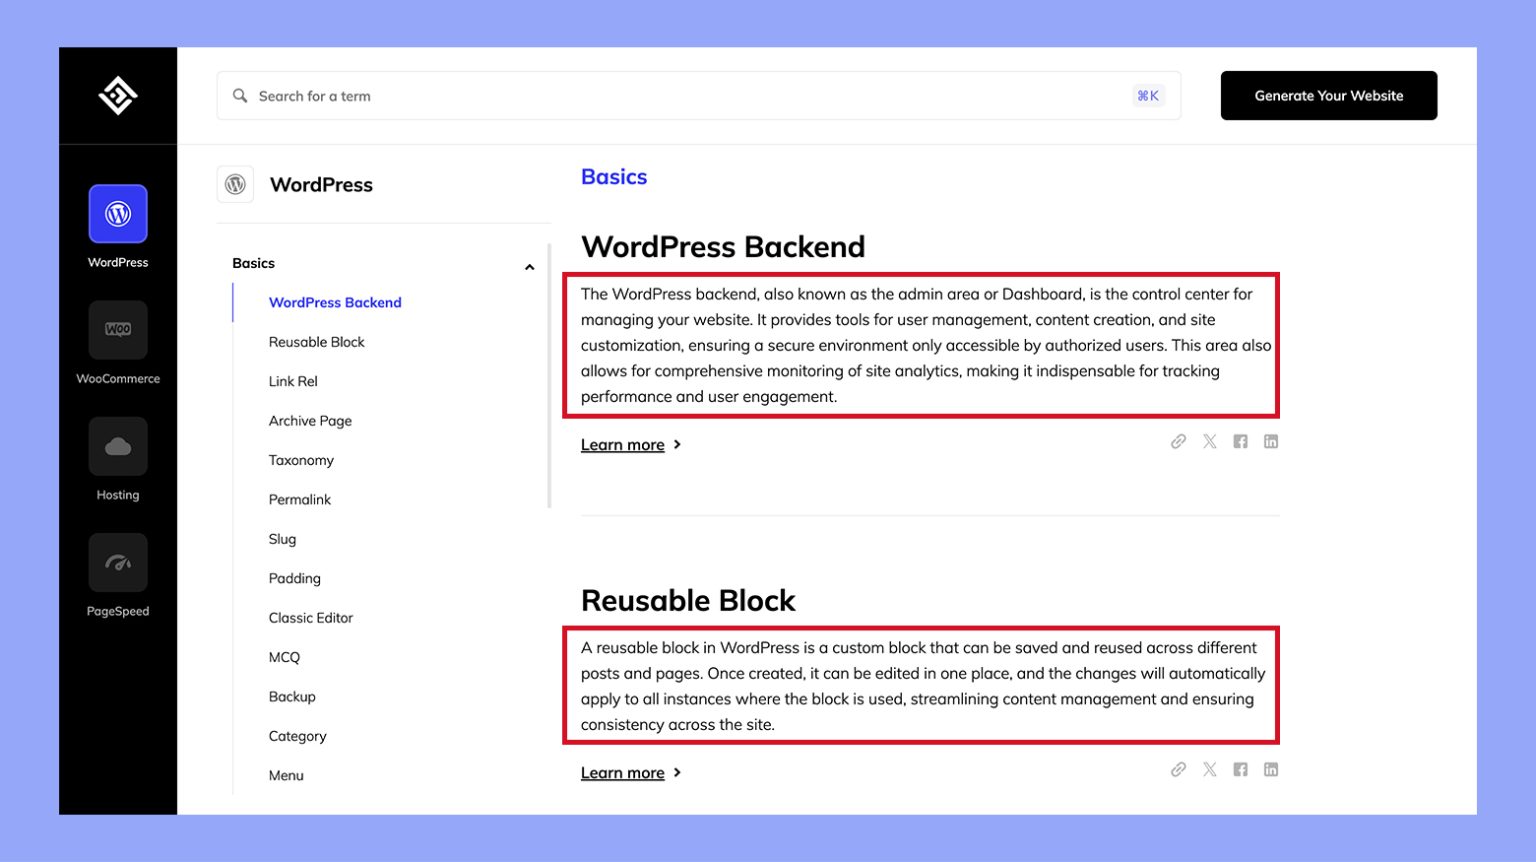Screen dimensions: 1536x862
Task: Switch to the Hosting section
Action: tap(118, 446)
